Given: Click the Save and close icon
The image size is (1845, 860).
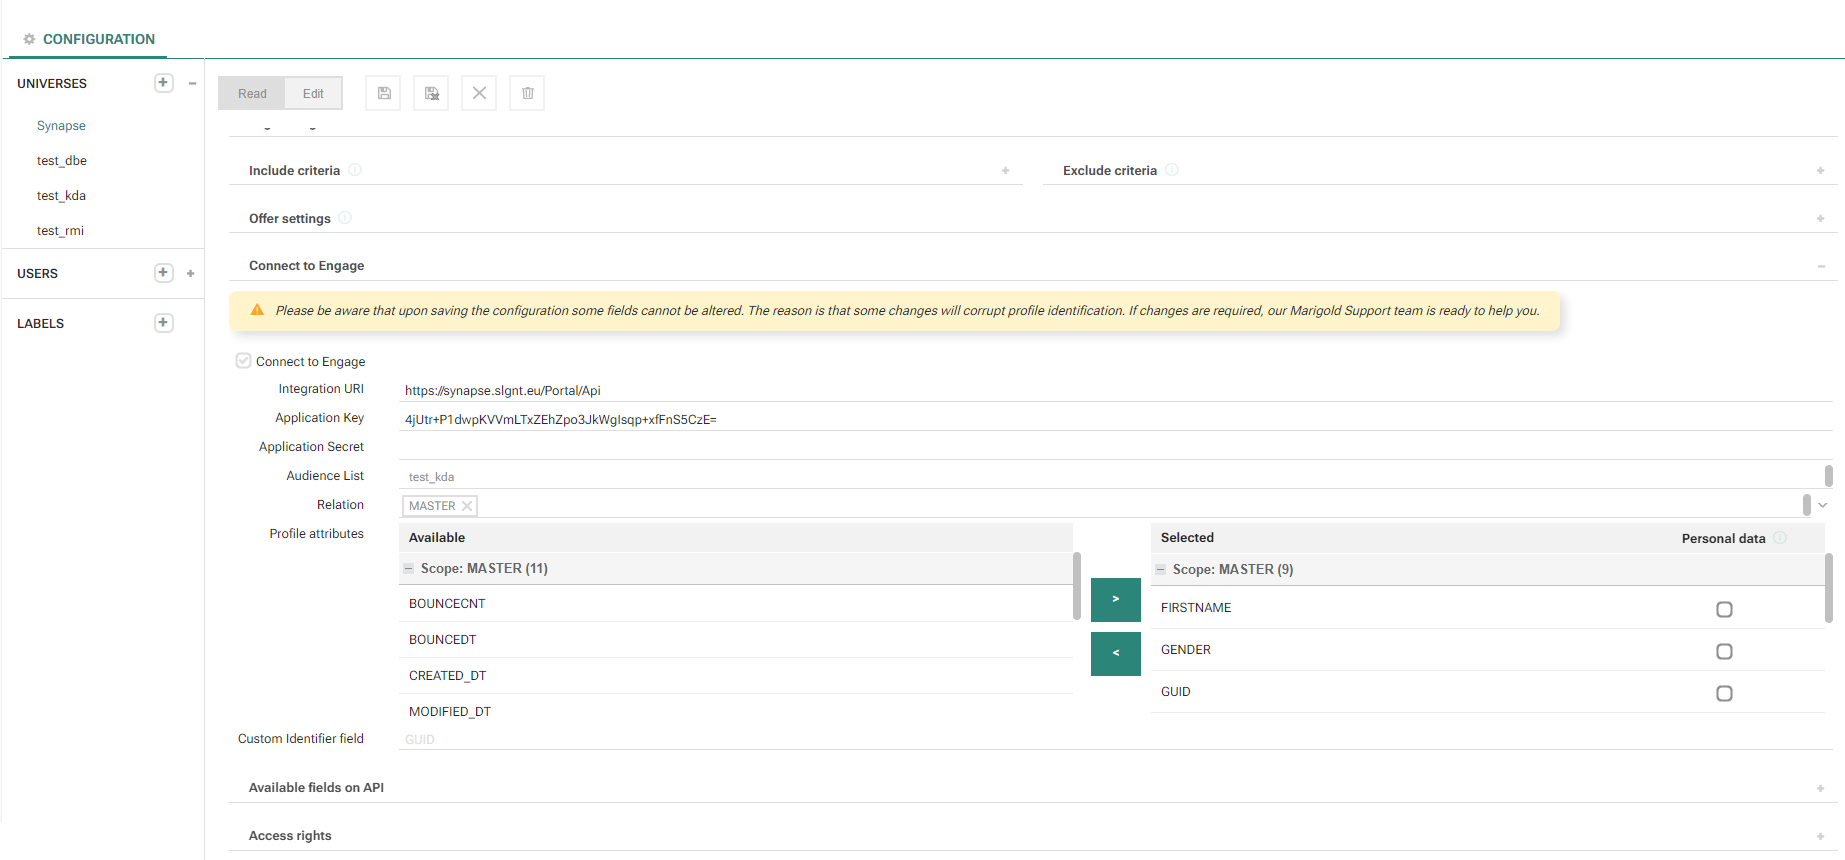Looking at the screenshot, I should click(431, 93).
